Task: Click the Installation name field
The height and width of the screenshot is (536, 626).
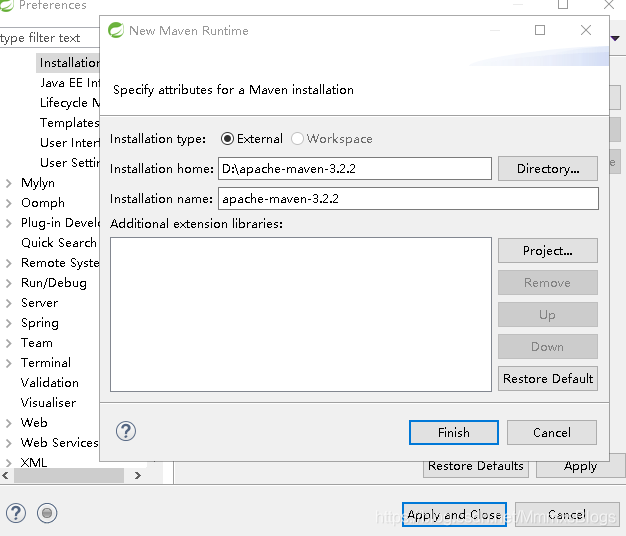Action: (408, 198)
